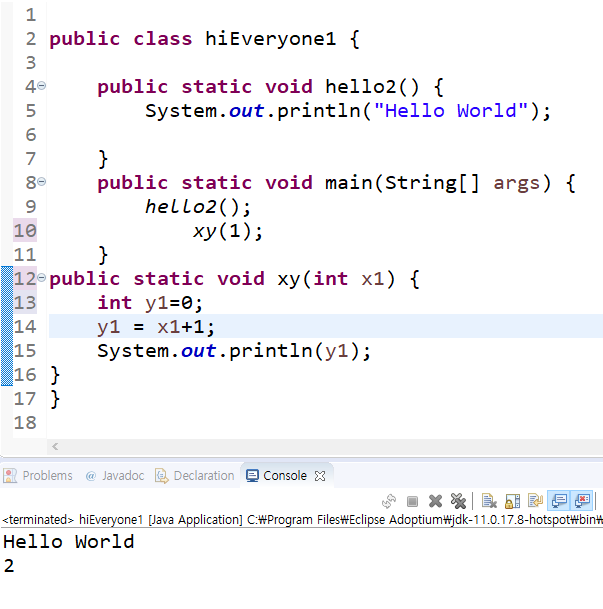Click the editor horizontal scrollbar left arrow
The height and width of the screenshot is (609, 603).
pyautogui.click(x=55, y=447)
